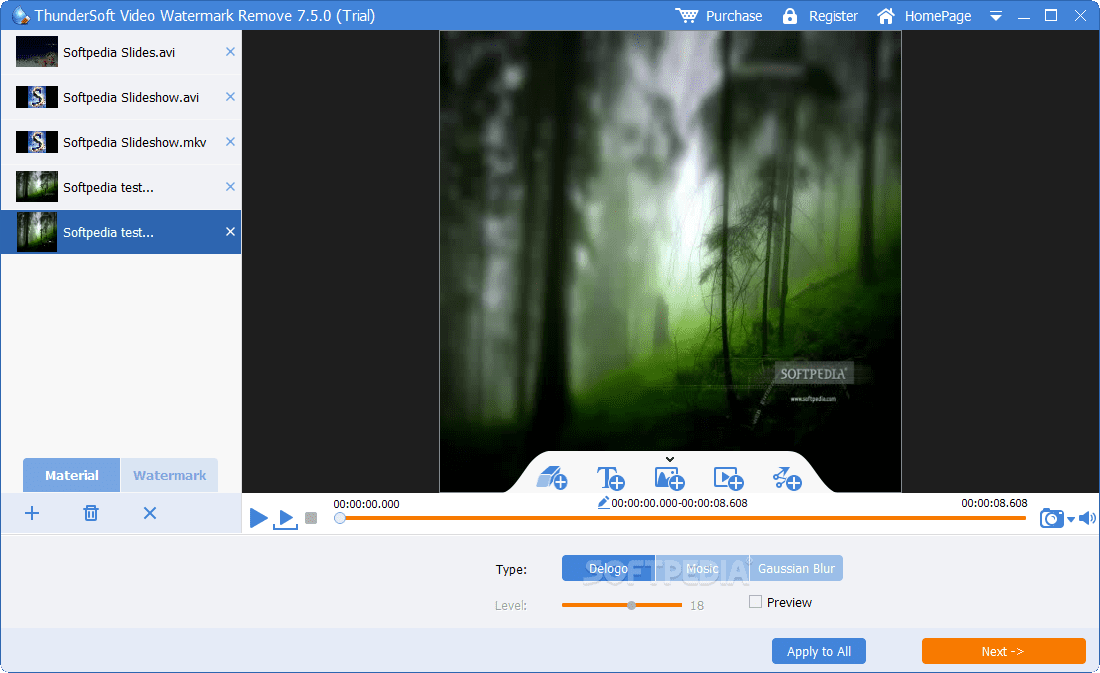Click the pencil edit time range icon
The image size is (1100, 673).
click(603, 502)
